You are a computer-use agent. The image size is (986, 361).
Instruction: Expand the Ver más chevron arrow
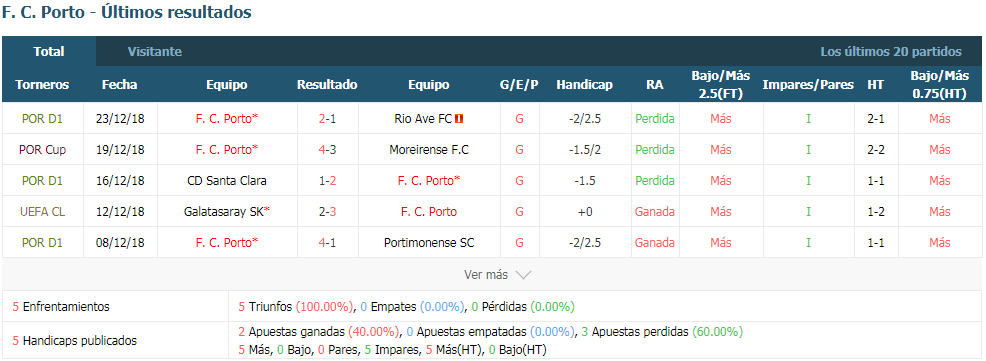(x=523, y=275)
